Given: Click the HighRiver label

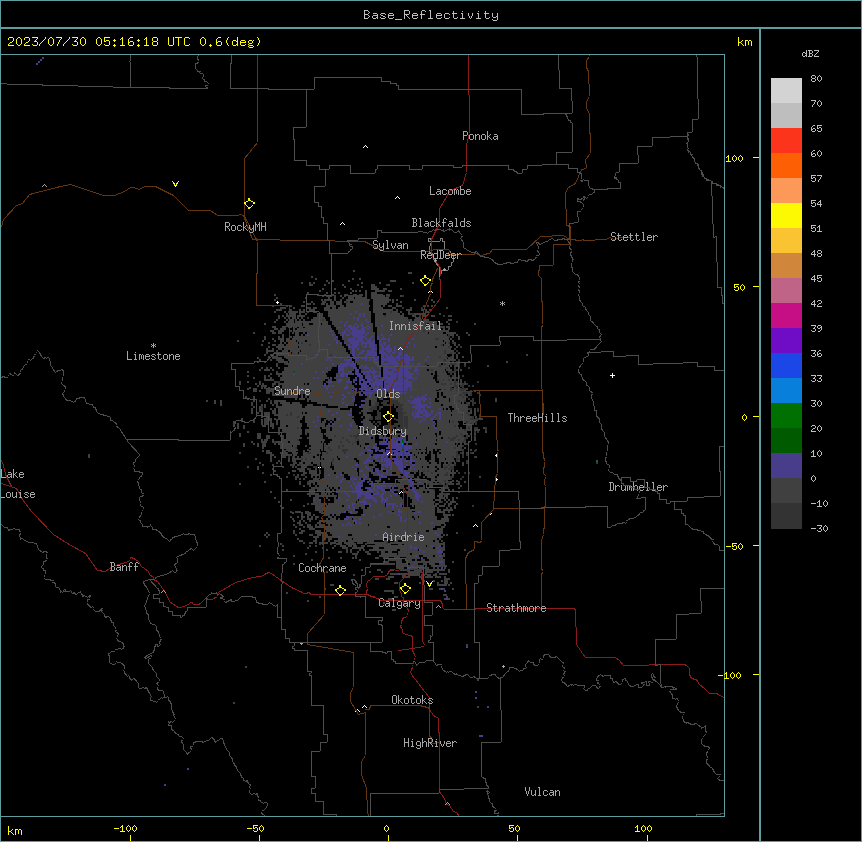Looking at the screenshot, I should [x=430, y=743].
